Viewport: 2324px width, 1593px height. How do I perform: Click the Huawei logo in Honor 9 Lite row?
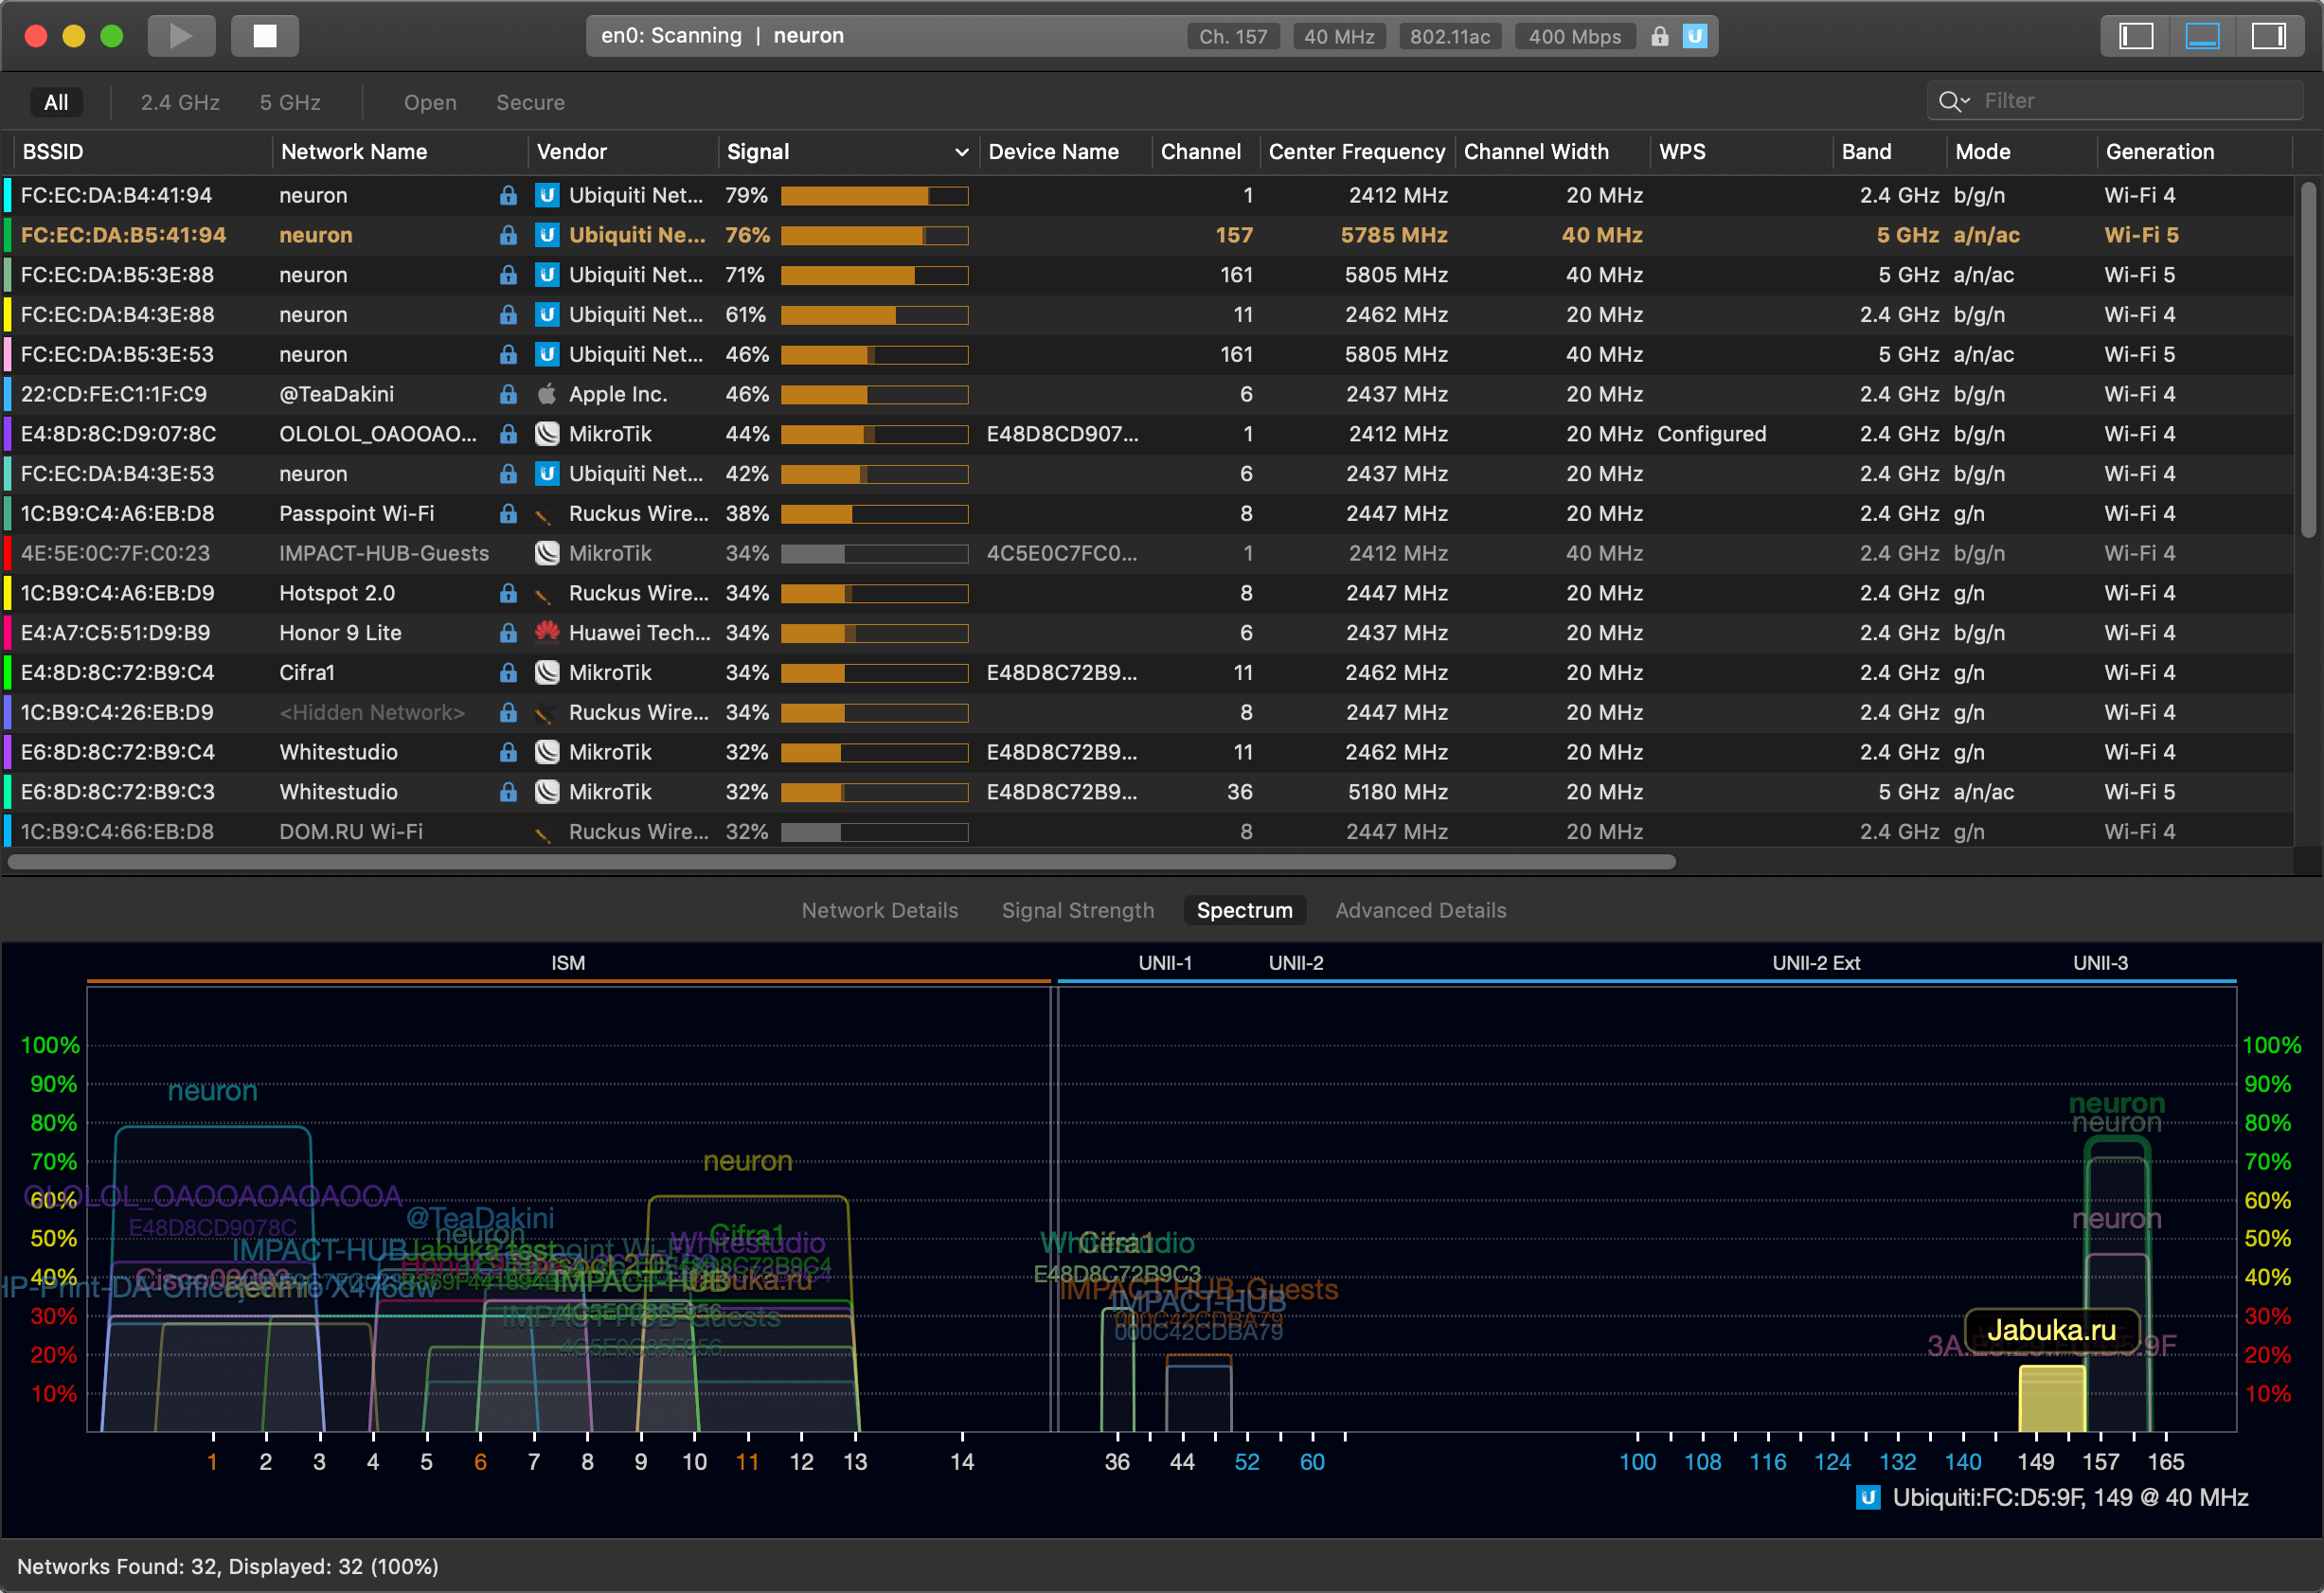546,633
